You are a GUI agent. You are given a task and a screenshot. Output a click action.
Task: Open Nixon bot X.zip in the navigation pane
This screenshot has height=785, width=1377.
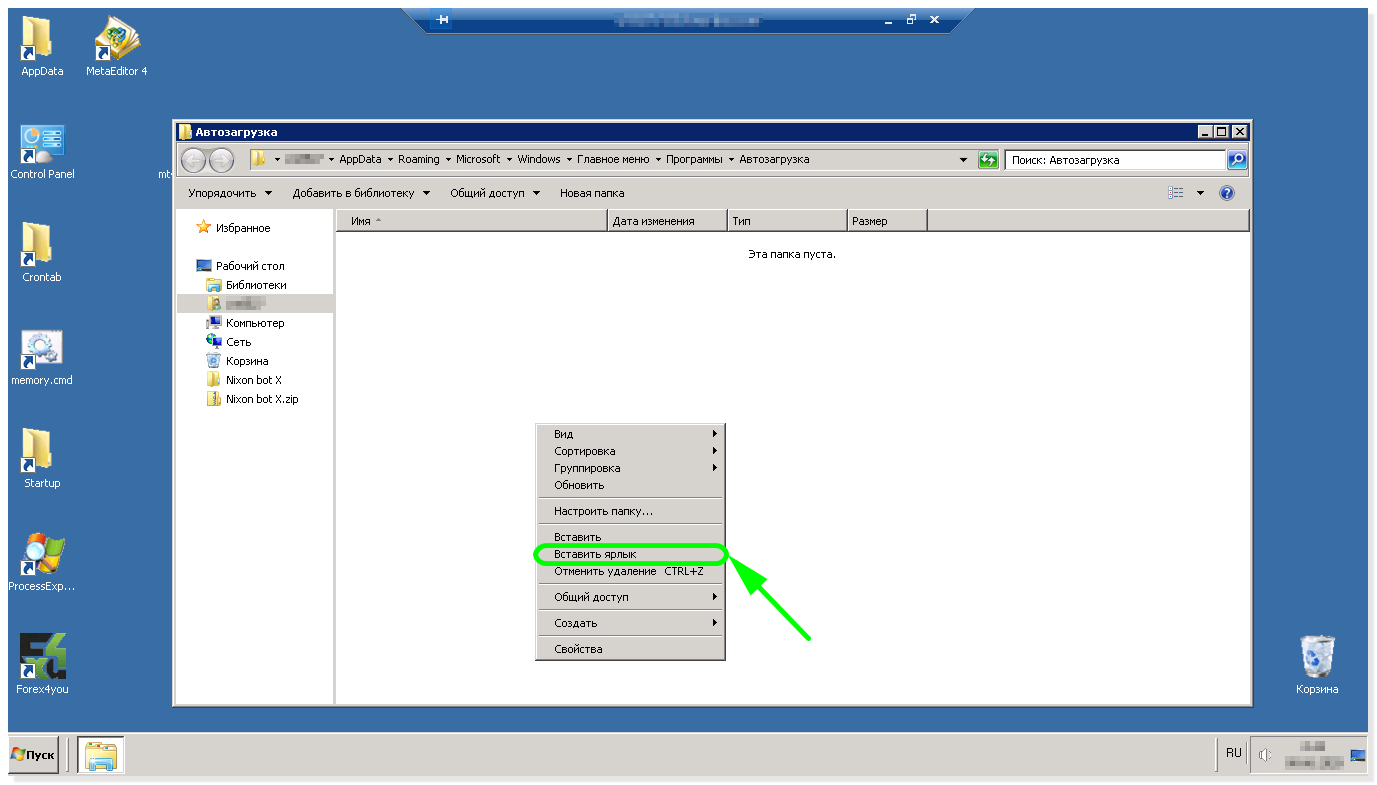tap(252, 399)
